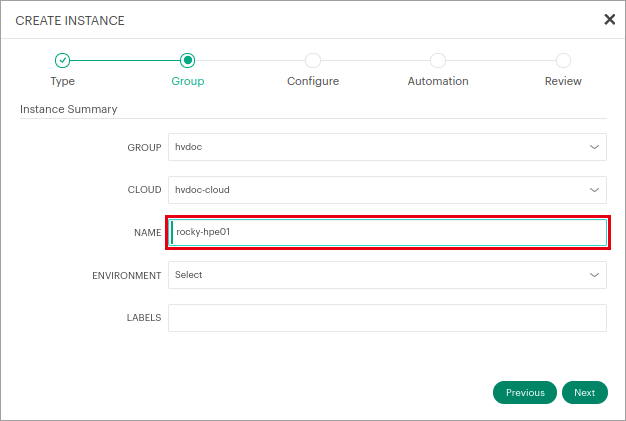This screenshot has width=626, height=421.
Task: Click the chevron arrow of CLOUD field
Action: tap(594, 190)
